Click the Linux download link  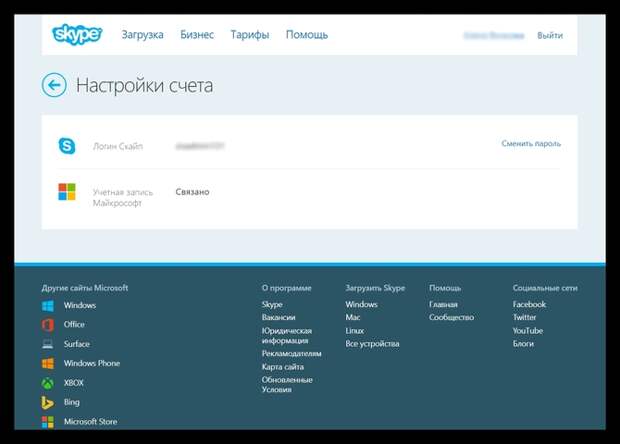(355, 331)
